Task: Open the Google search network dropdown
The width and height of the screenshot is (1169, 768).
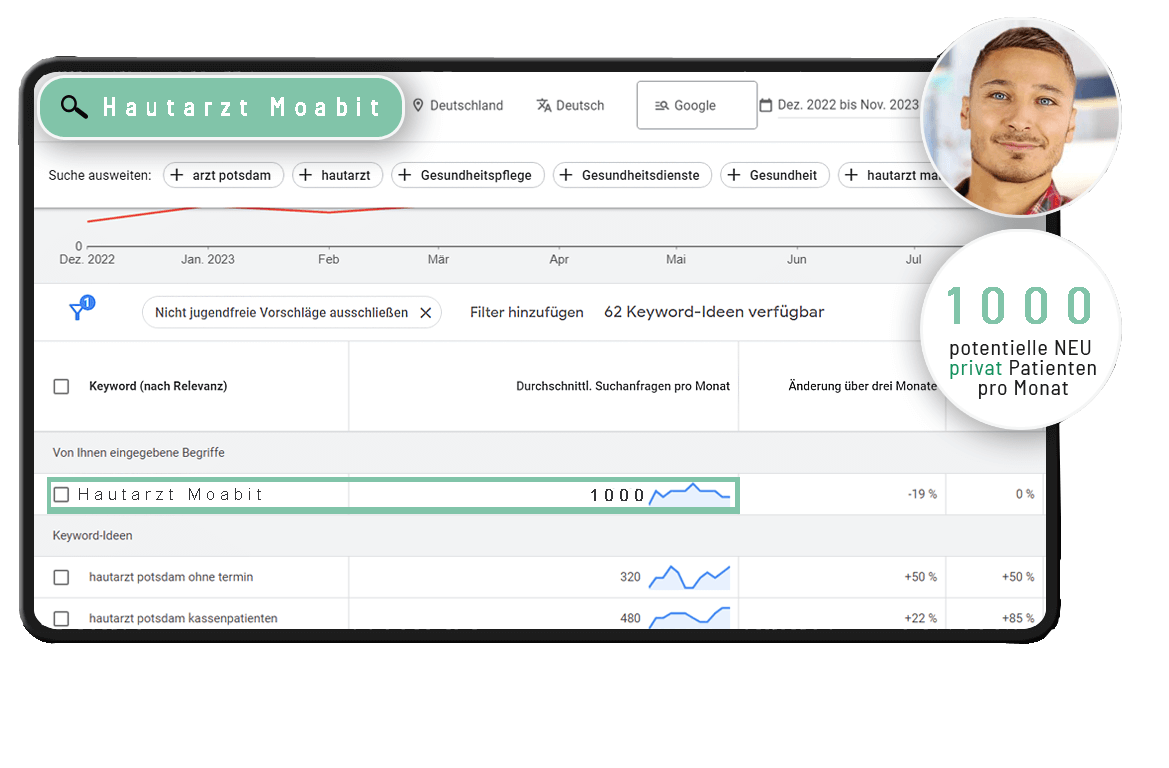Action: [696, 105]
